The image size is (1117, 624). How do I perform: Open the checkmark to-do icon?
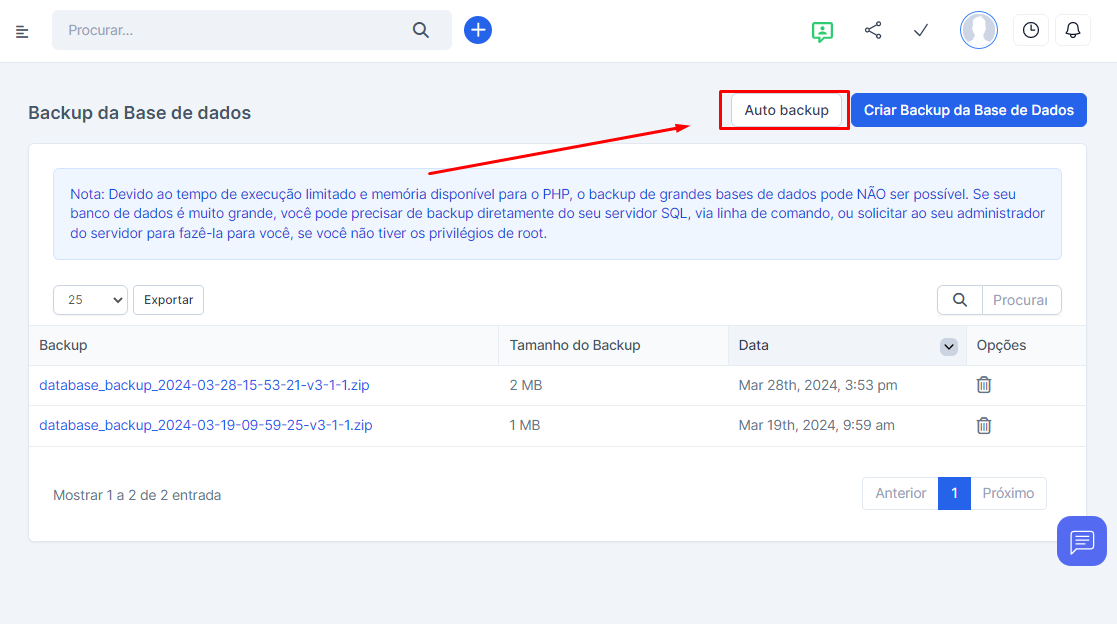click(921, 30)
